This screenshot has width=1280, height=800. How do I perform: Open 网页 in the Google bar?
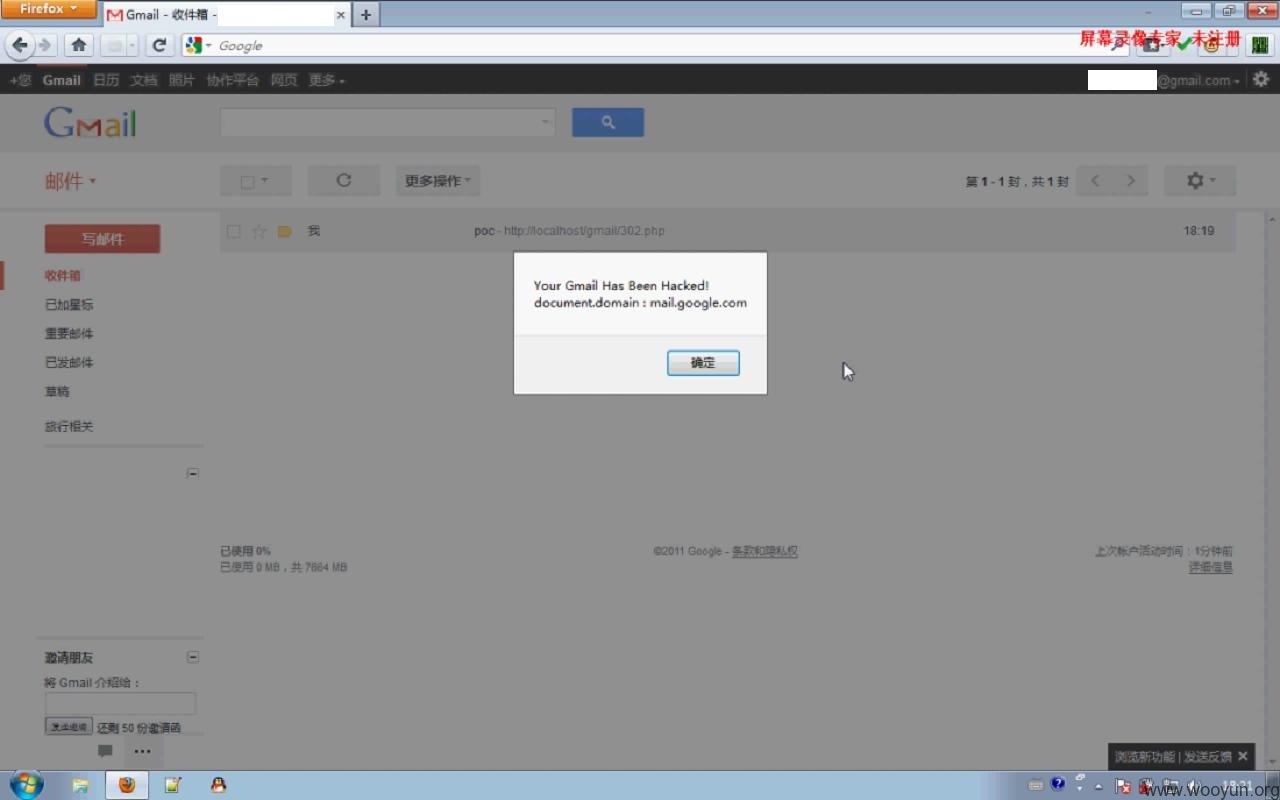284,80
